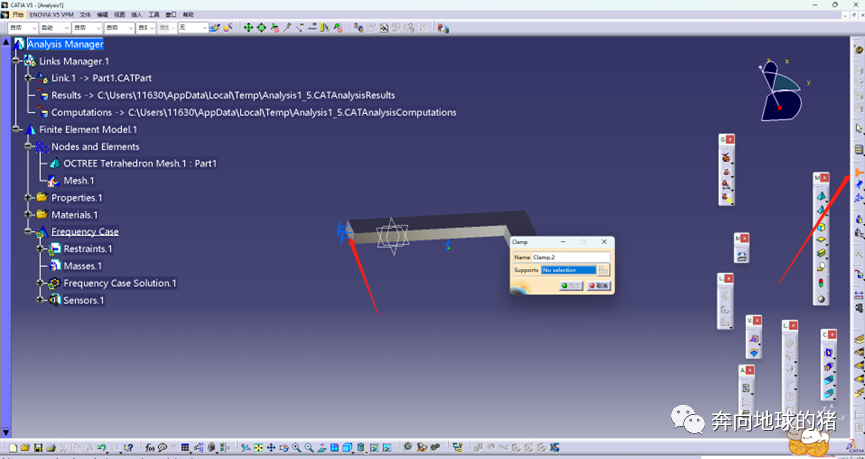865x459 pixels.
Task: Open the Isometric quick view cube icon
Action: (x=348, y=447)
